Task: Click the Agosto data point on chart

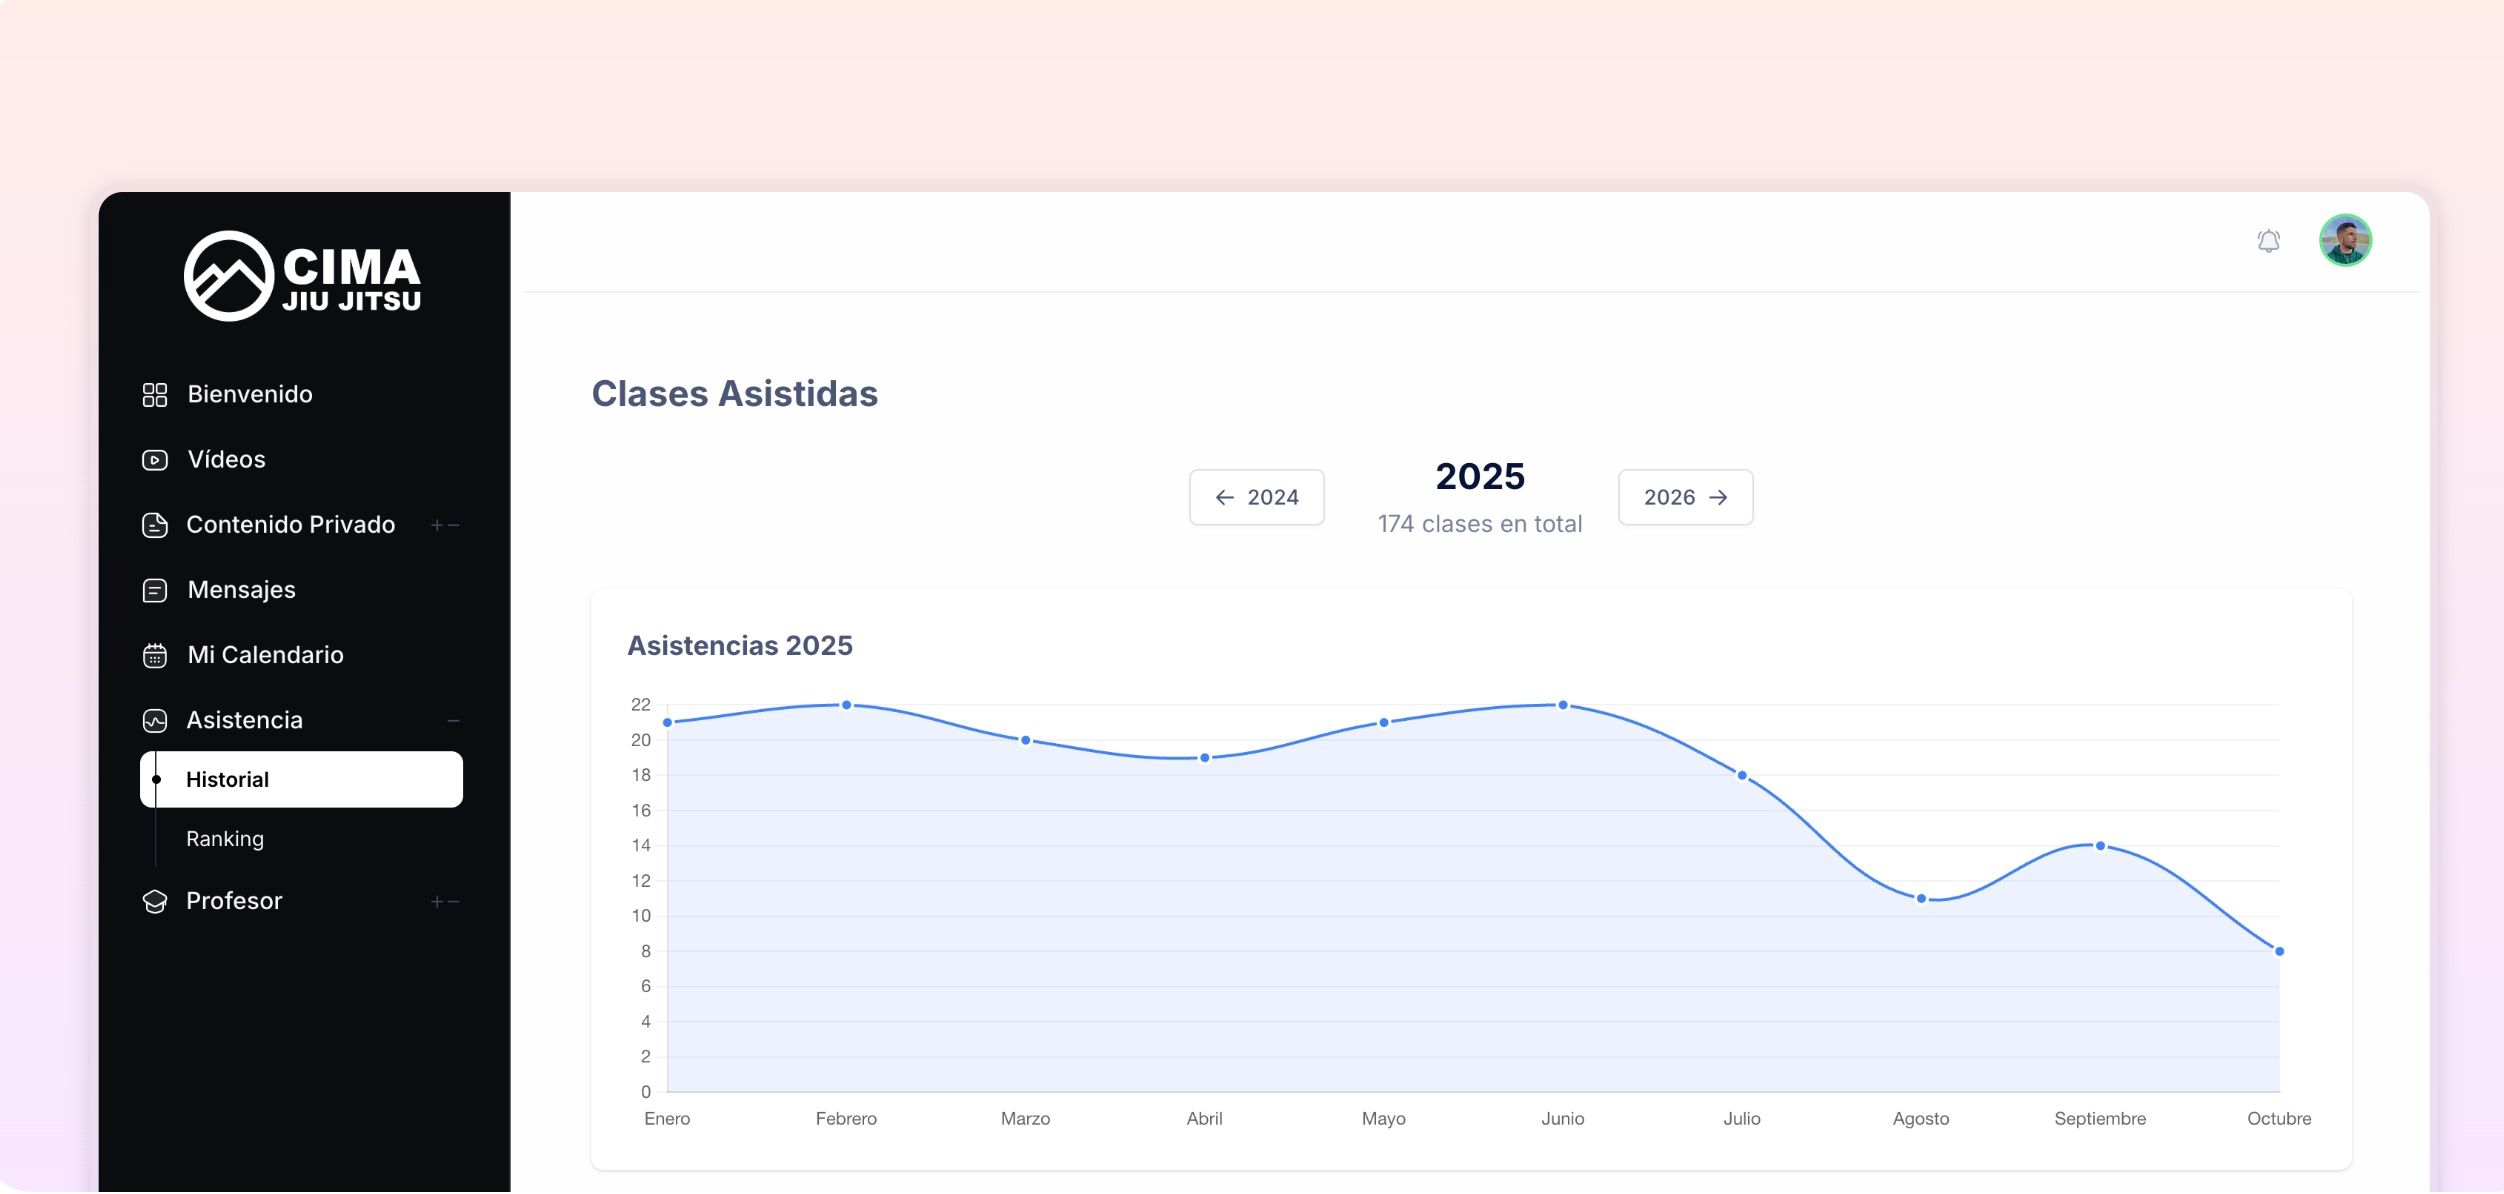Action: pos(1920,899)
